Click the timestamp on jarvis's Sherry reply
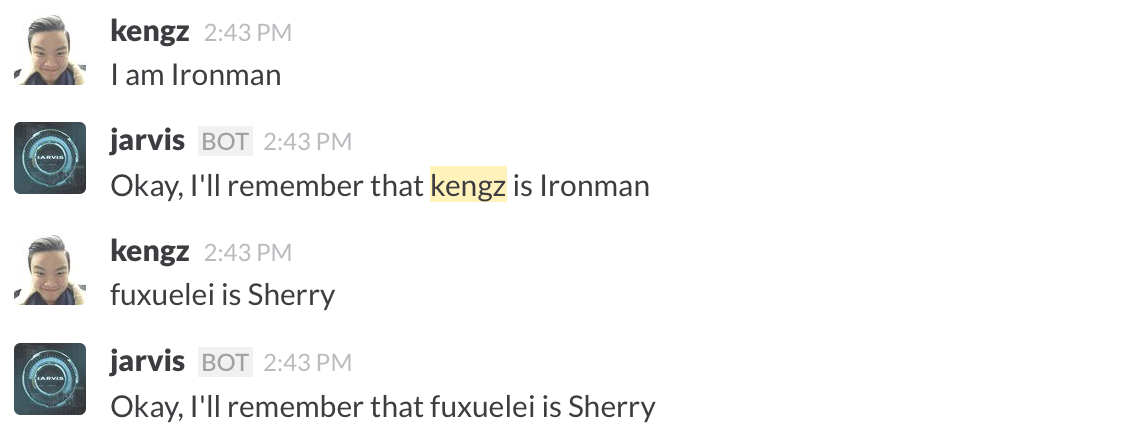Viewport: 1136px width, 436px height. (x=308, y=362)
